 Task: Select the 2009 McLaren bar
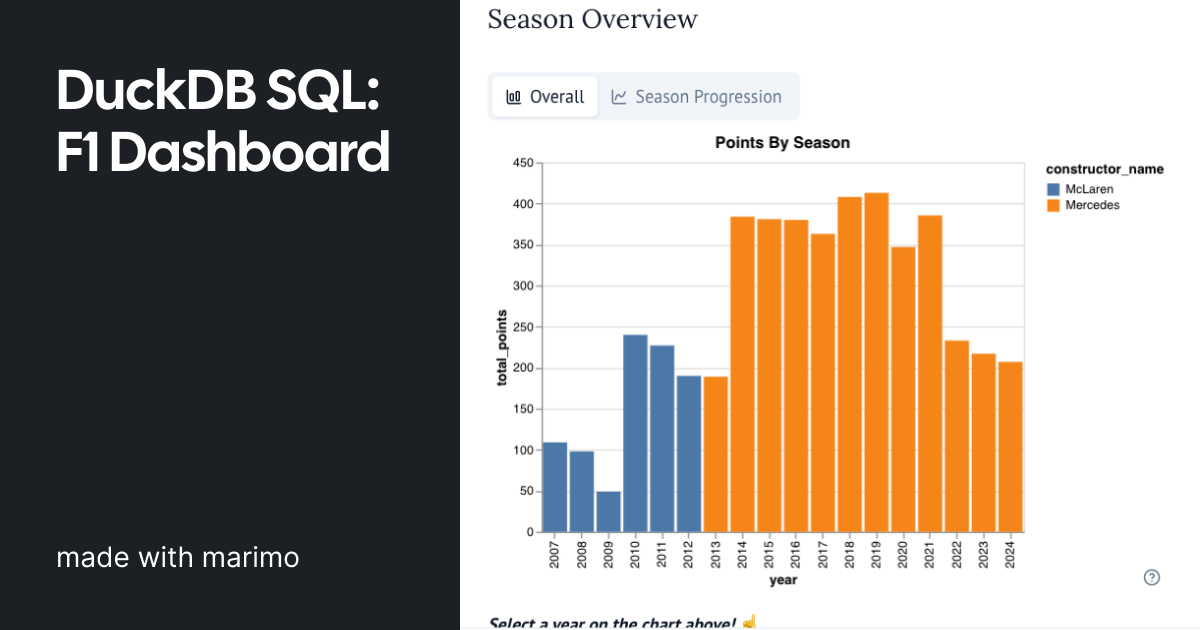click(609, 512)
